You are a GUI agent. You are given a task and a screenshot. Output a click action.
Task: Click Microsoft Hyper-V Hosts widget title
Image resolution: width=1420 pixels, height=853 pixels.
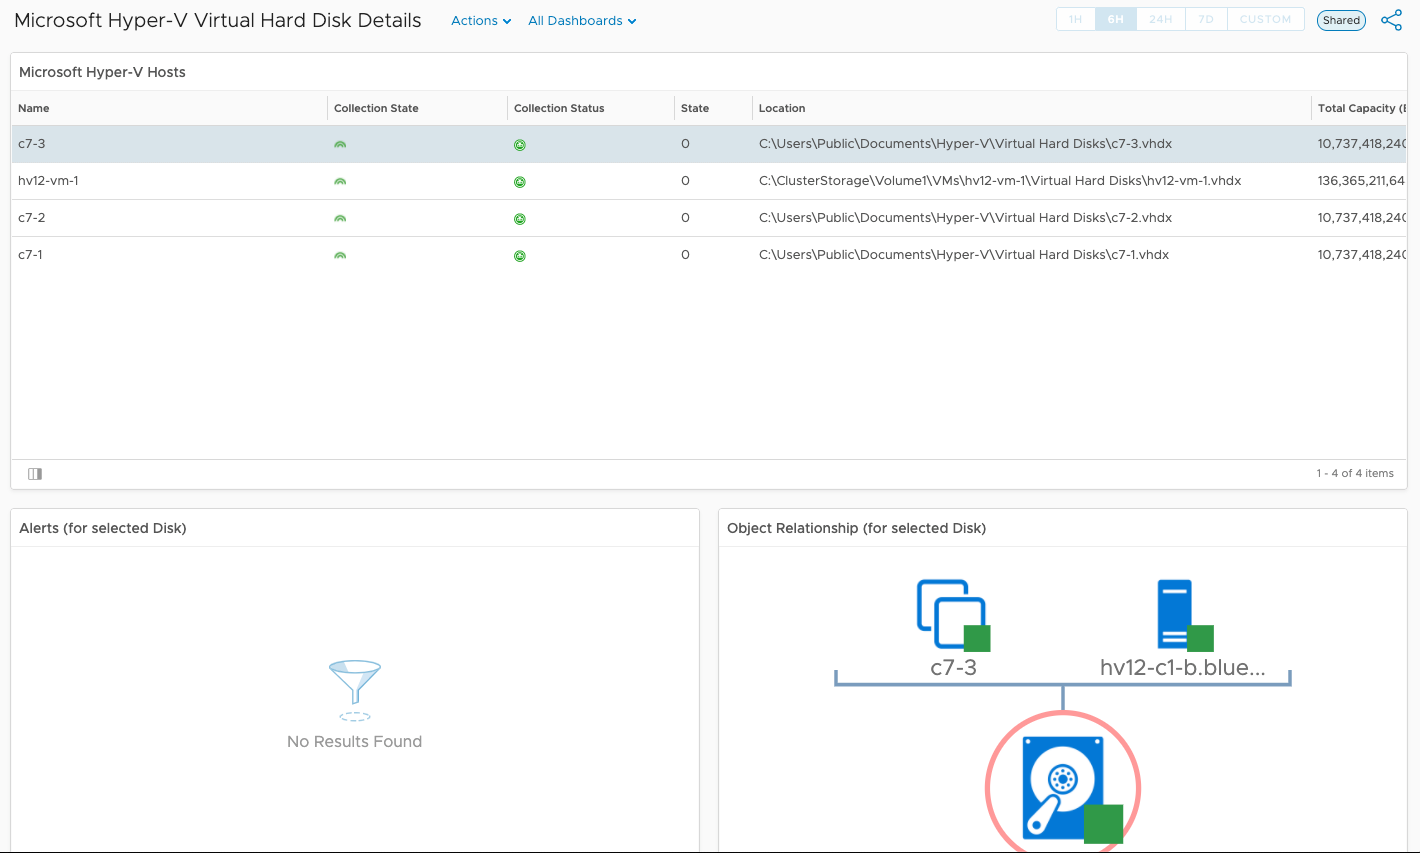pyautogui.click(x=102, y=72)
